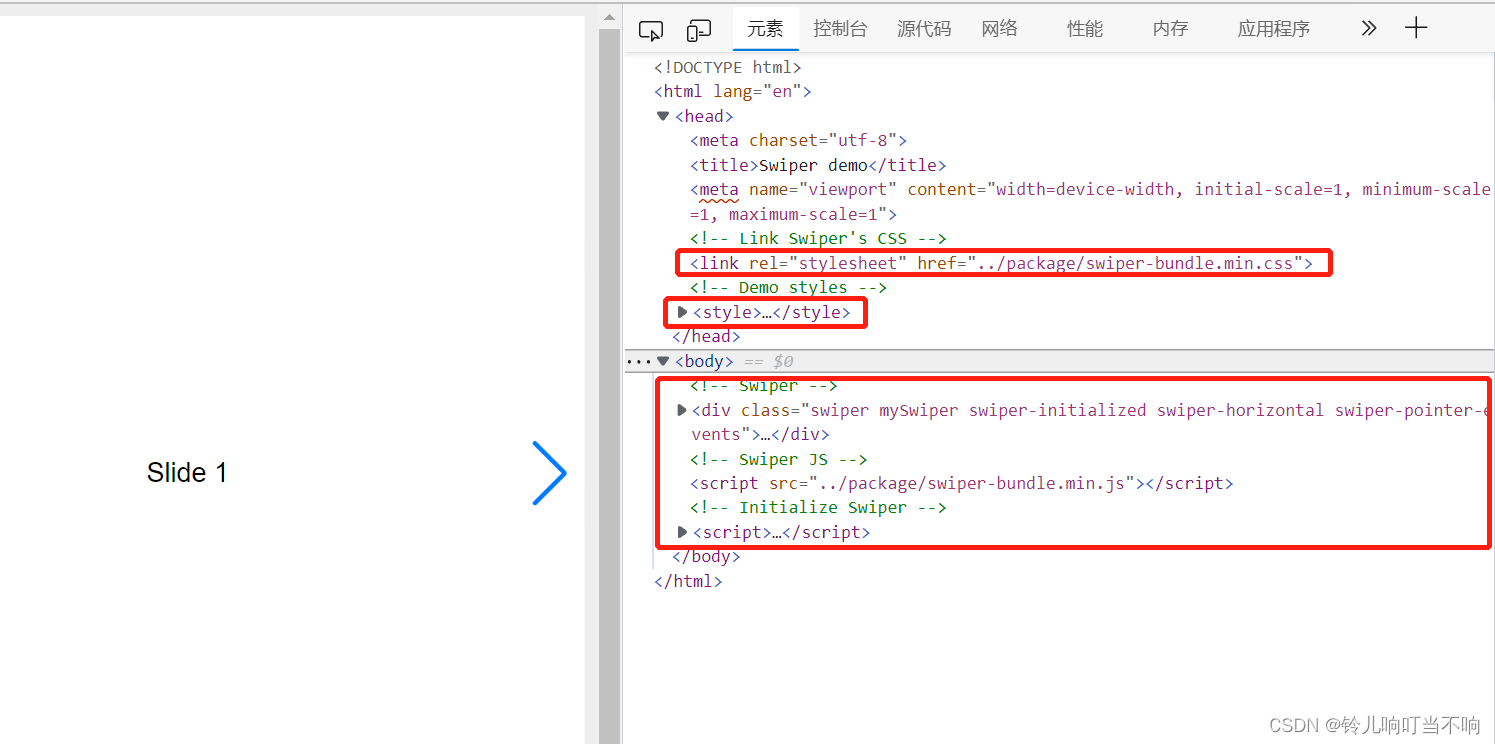Select the closing html tag

(688, 581)
